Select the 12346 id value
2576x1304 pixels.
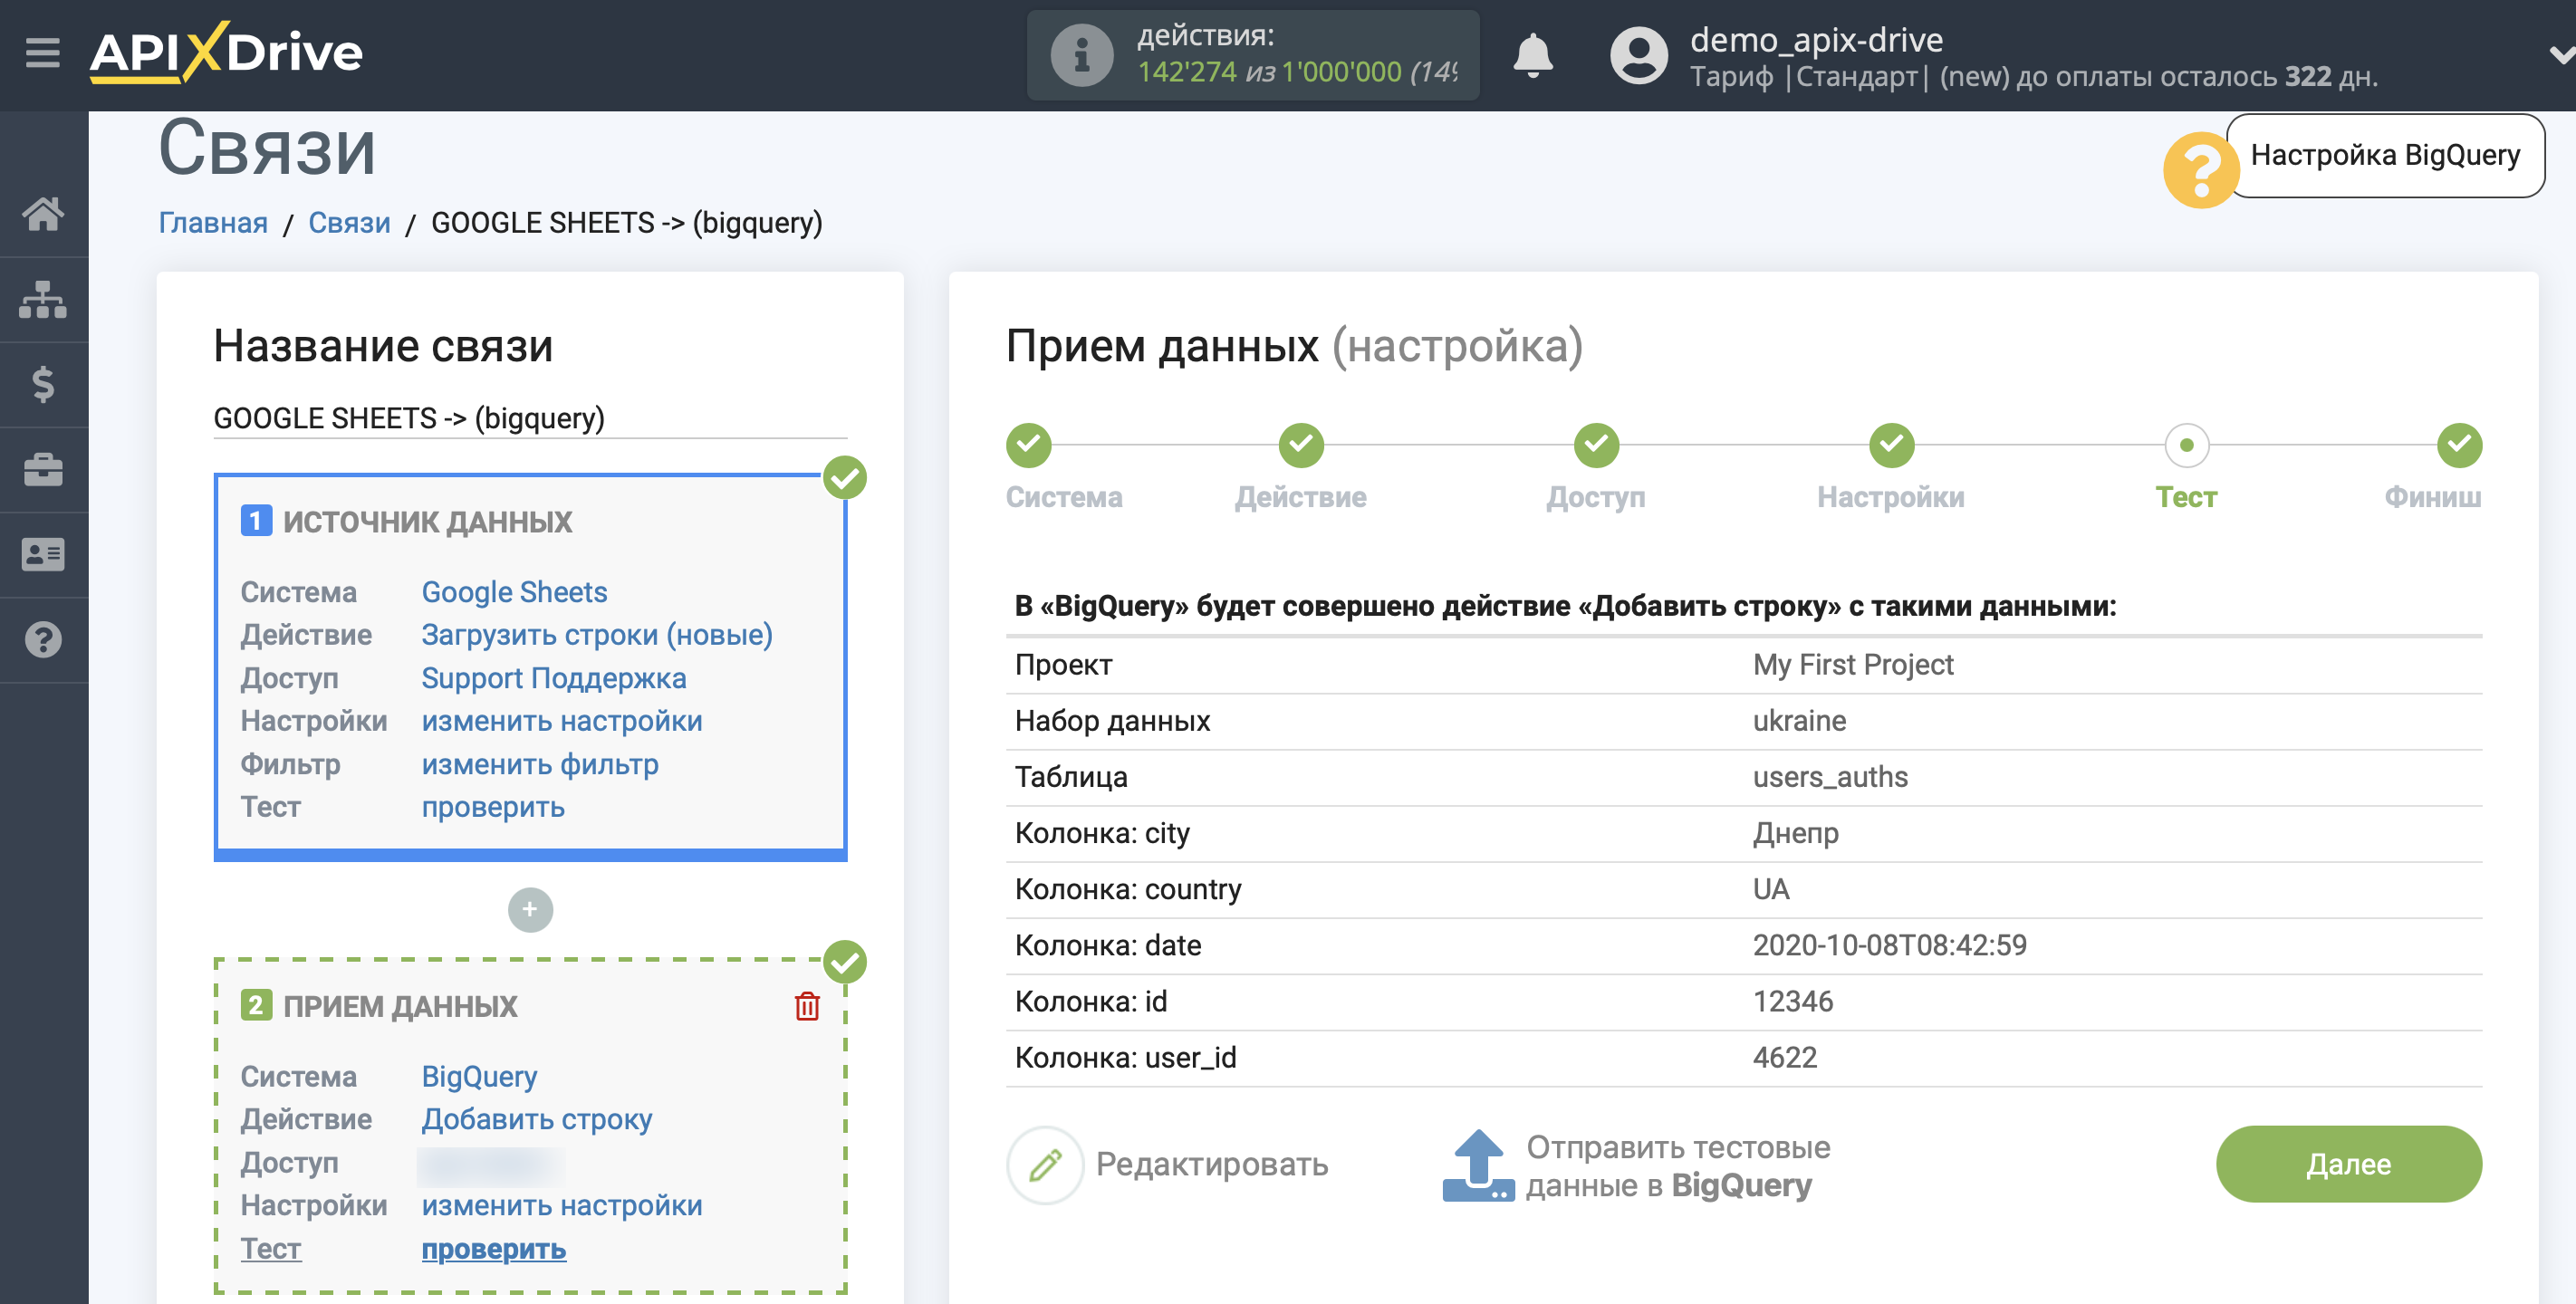click(x=1793, y=1001)
